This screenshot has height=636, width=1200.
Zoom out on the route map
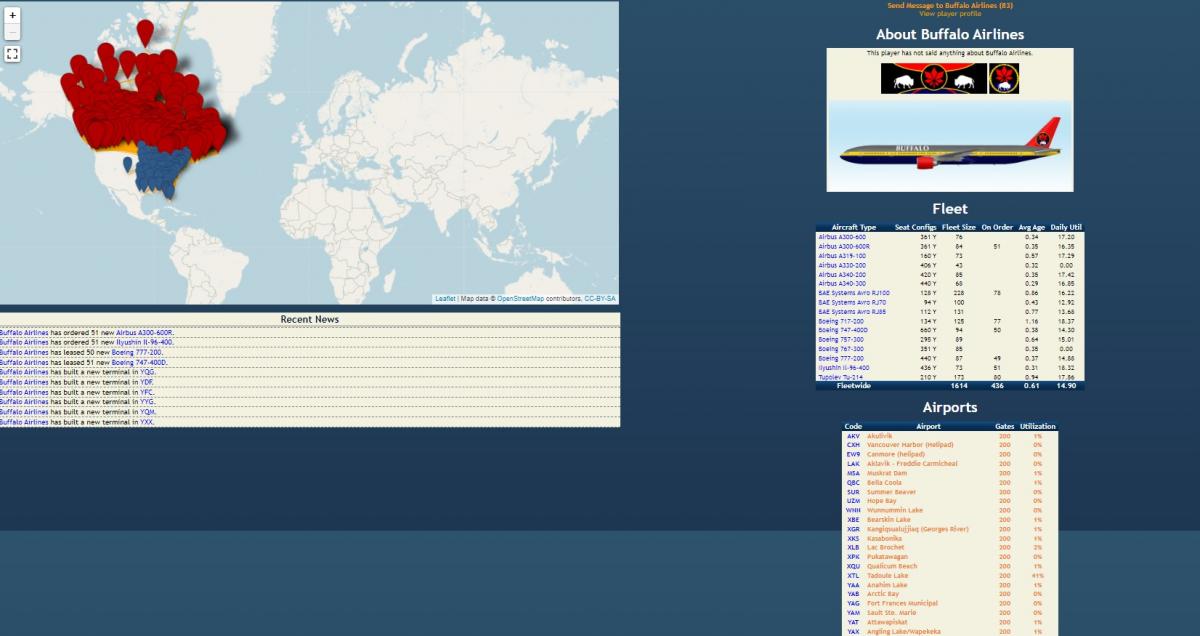point(12,32)
